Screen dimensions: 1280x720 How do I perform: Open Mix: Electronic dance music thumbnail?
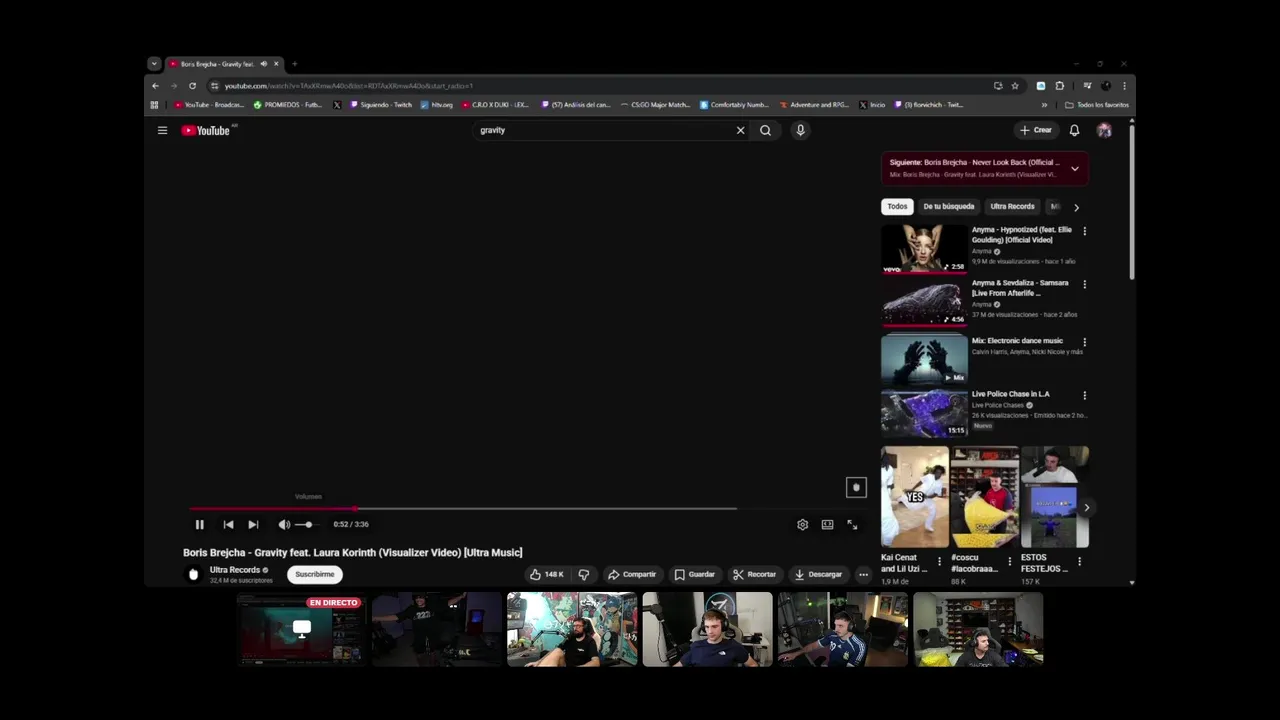(924, 359)
